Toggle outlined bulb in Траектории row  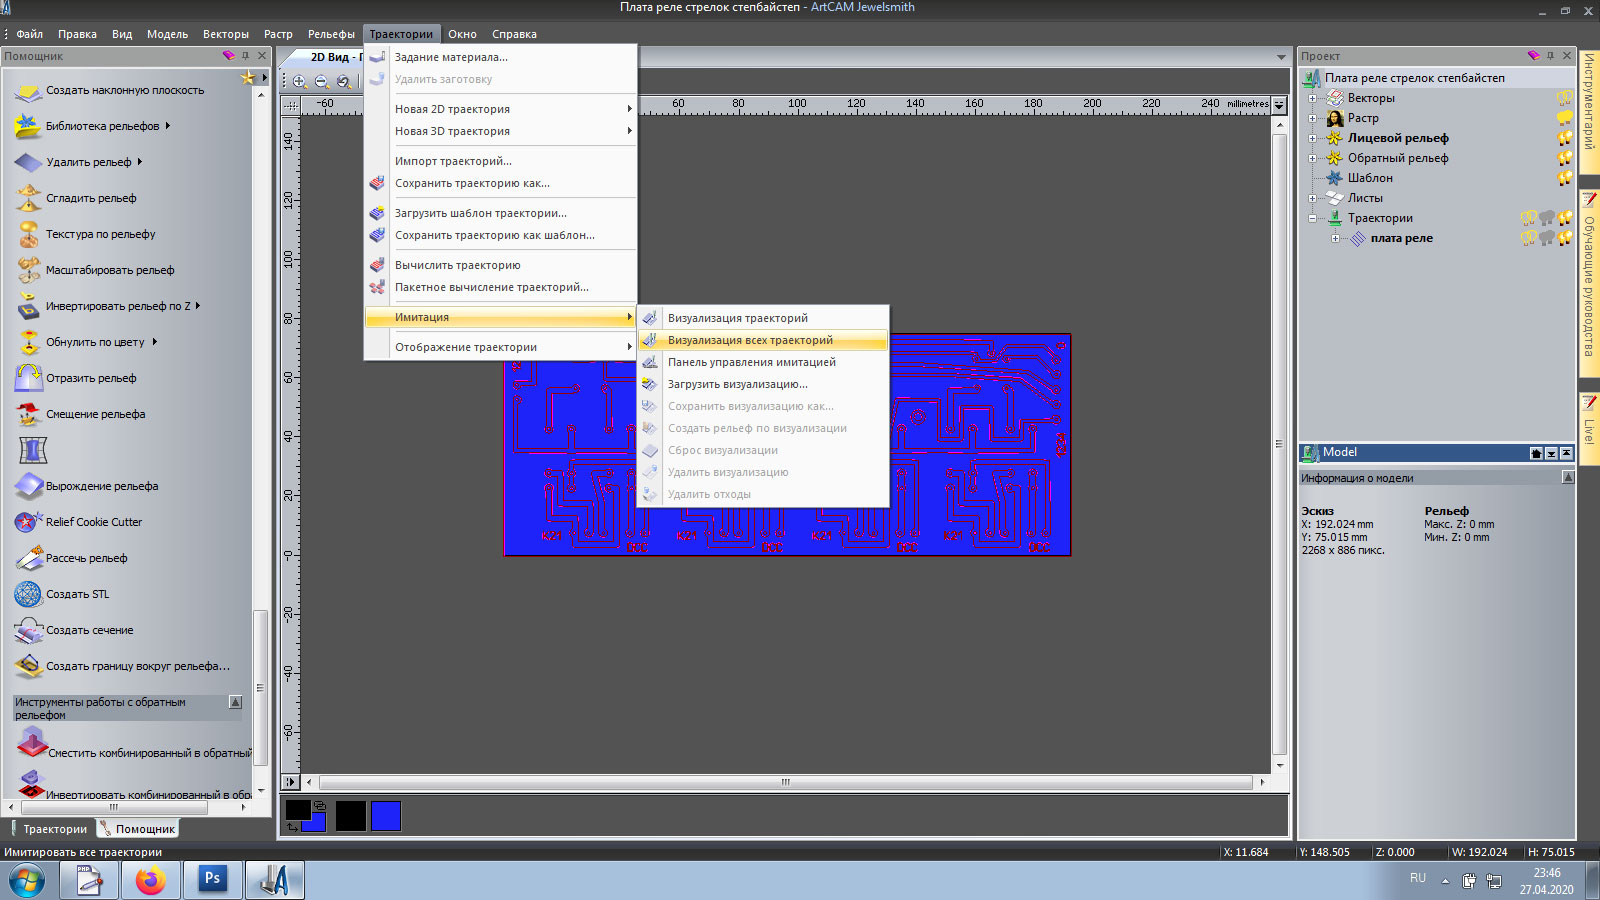pyautogui.click(x=1529, y=218)
